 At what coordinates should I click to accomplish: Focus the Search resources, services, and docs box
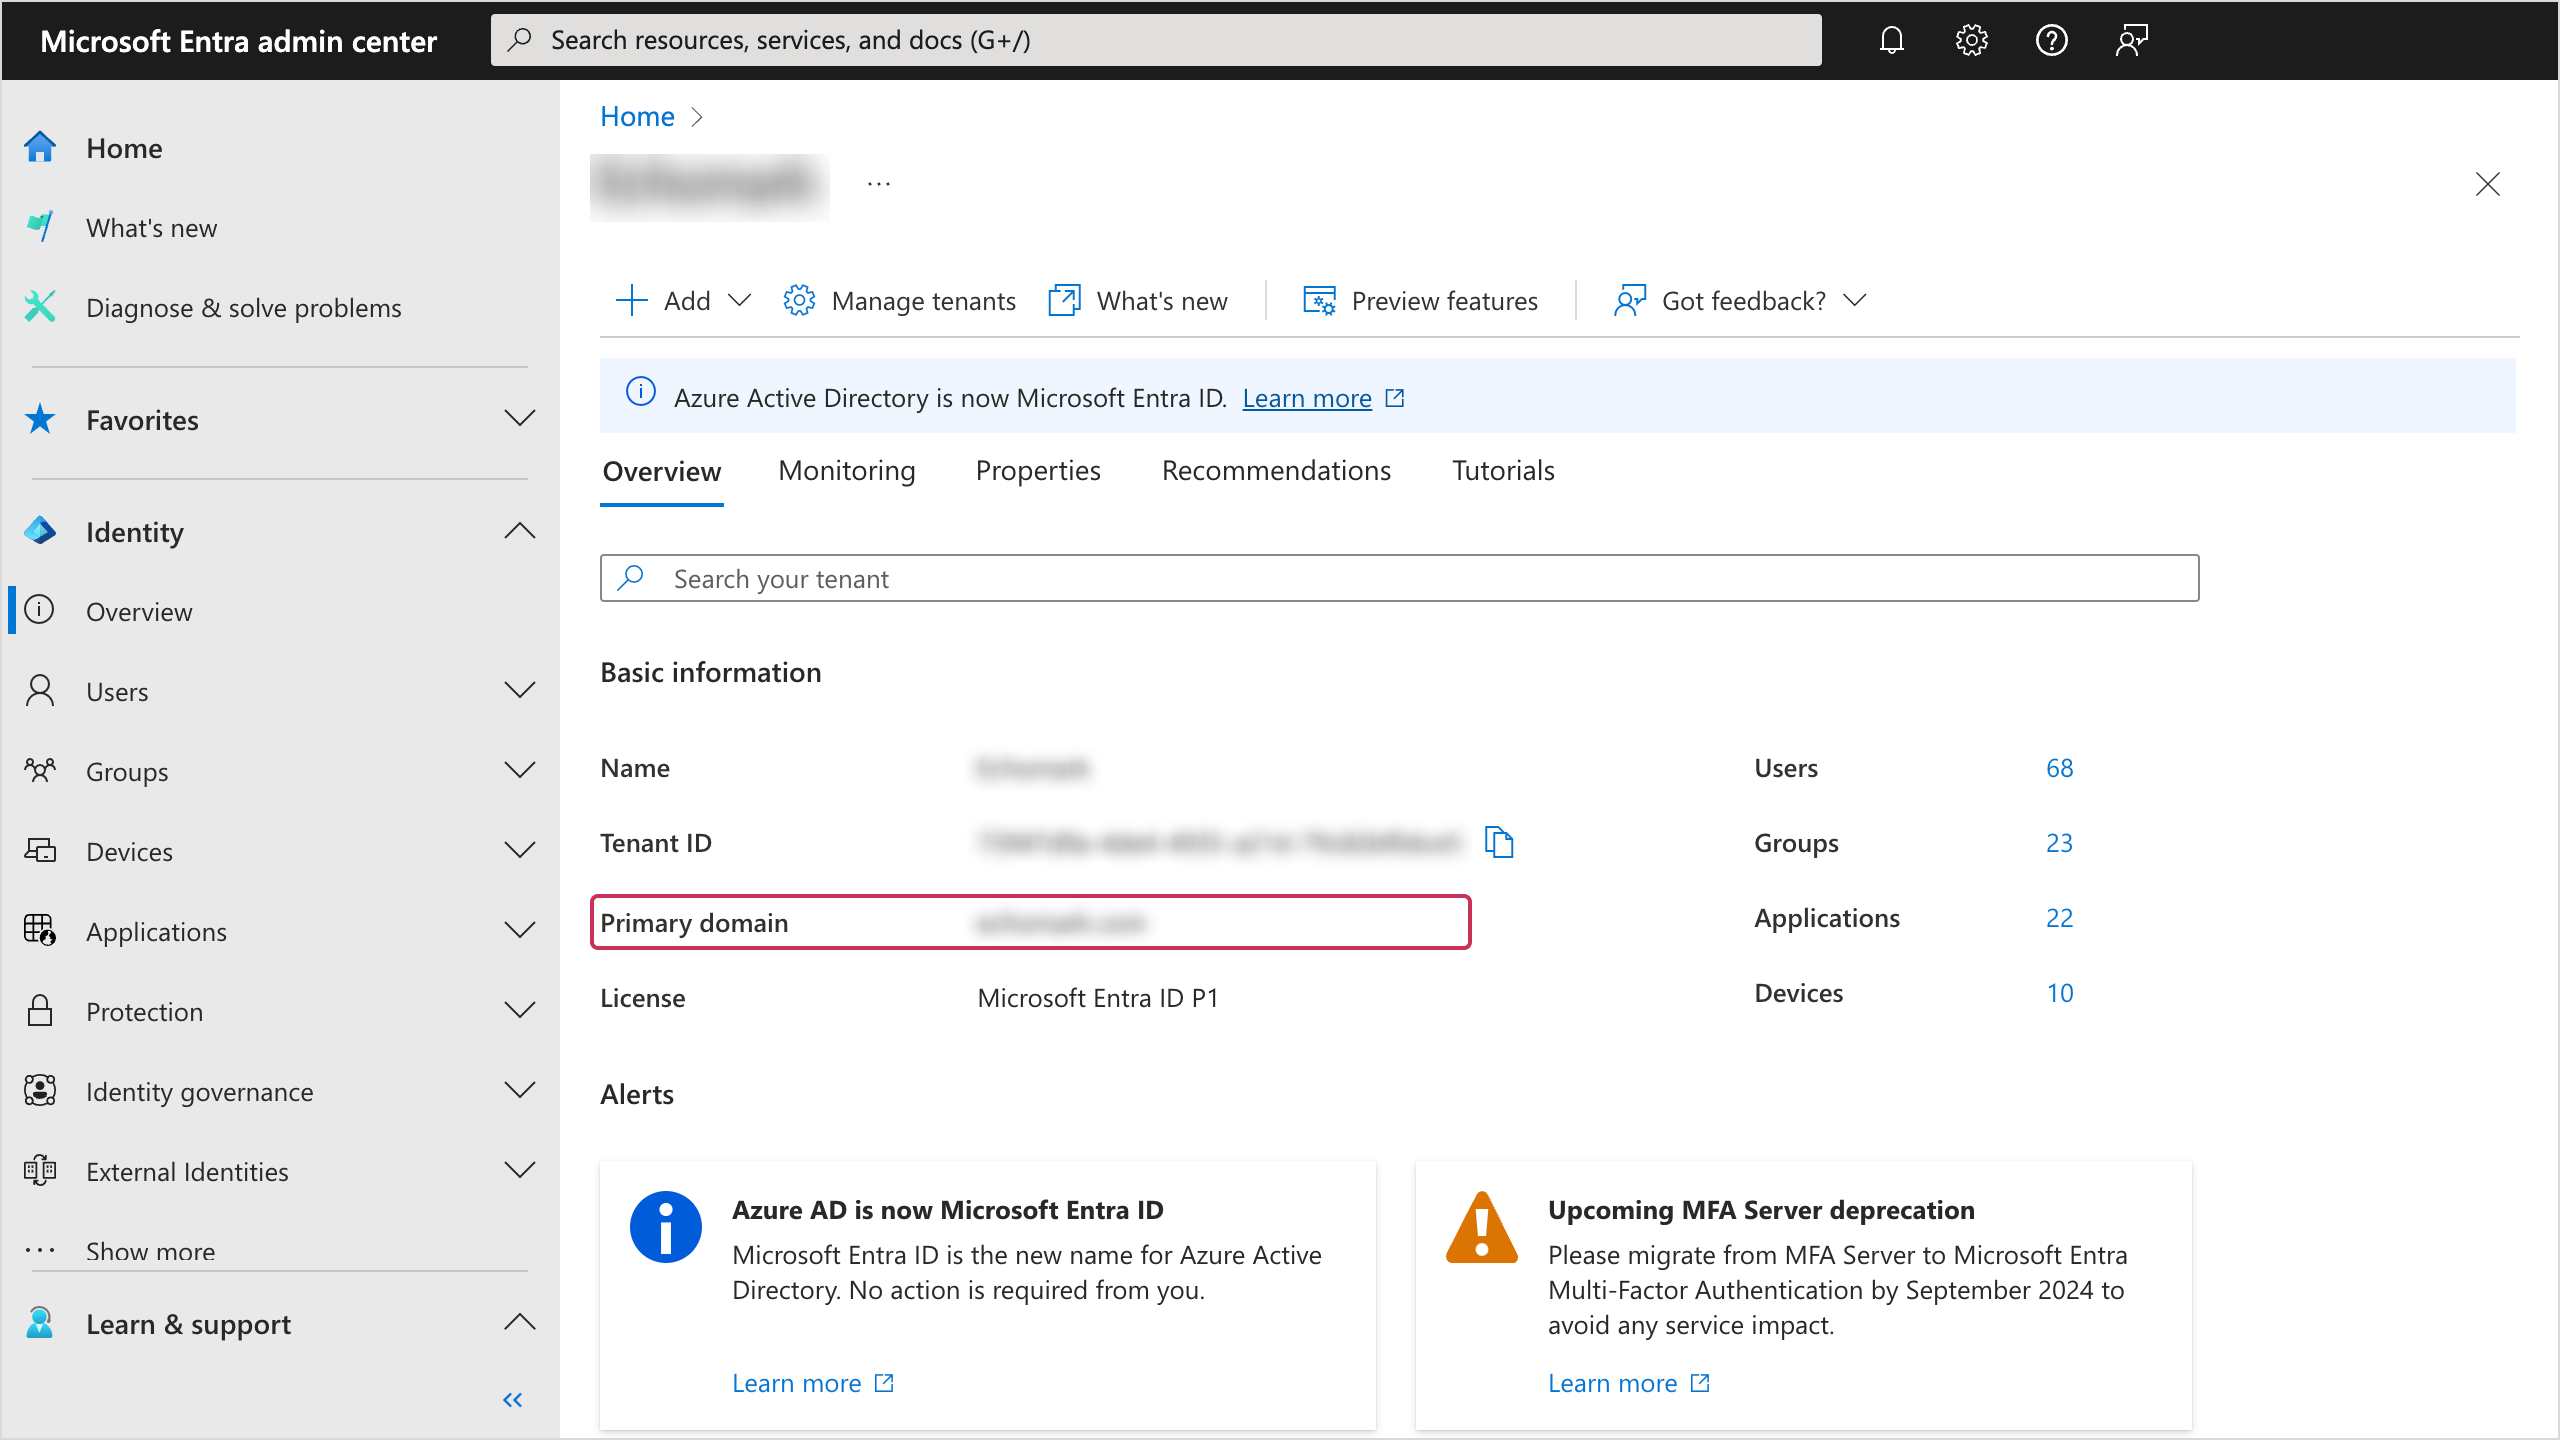[1155, 40]
